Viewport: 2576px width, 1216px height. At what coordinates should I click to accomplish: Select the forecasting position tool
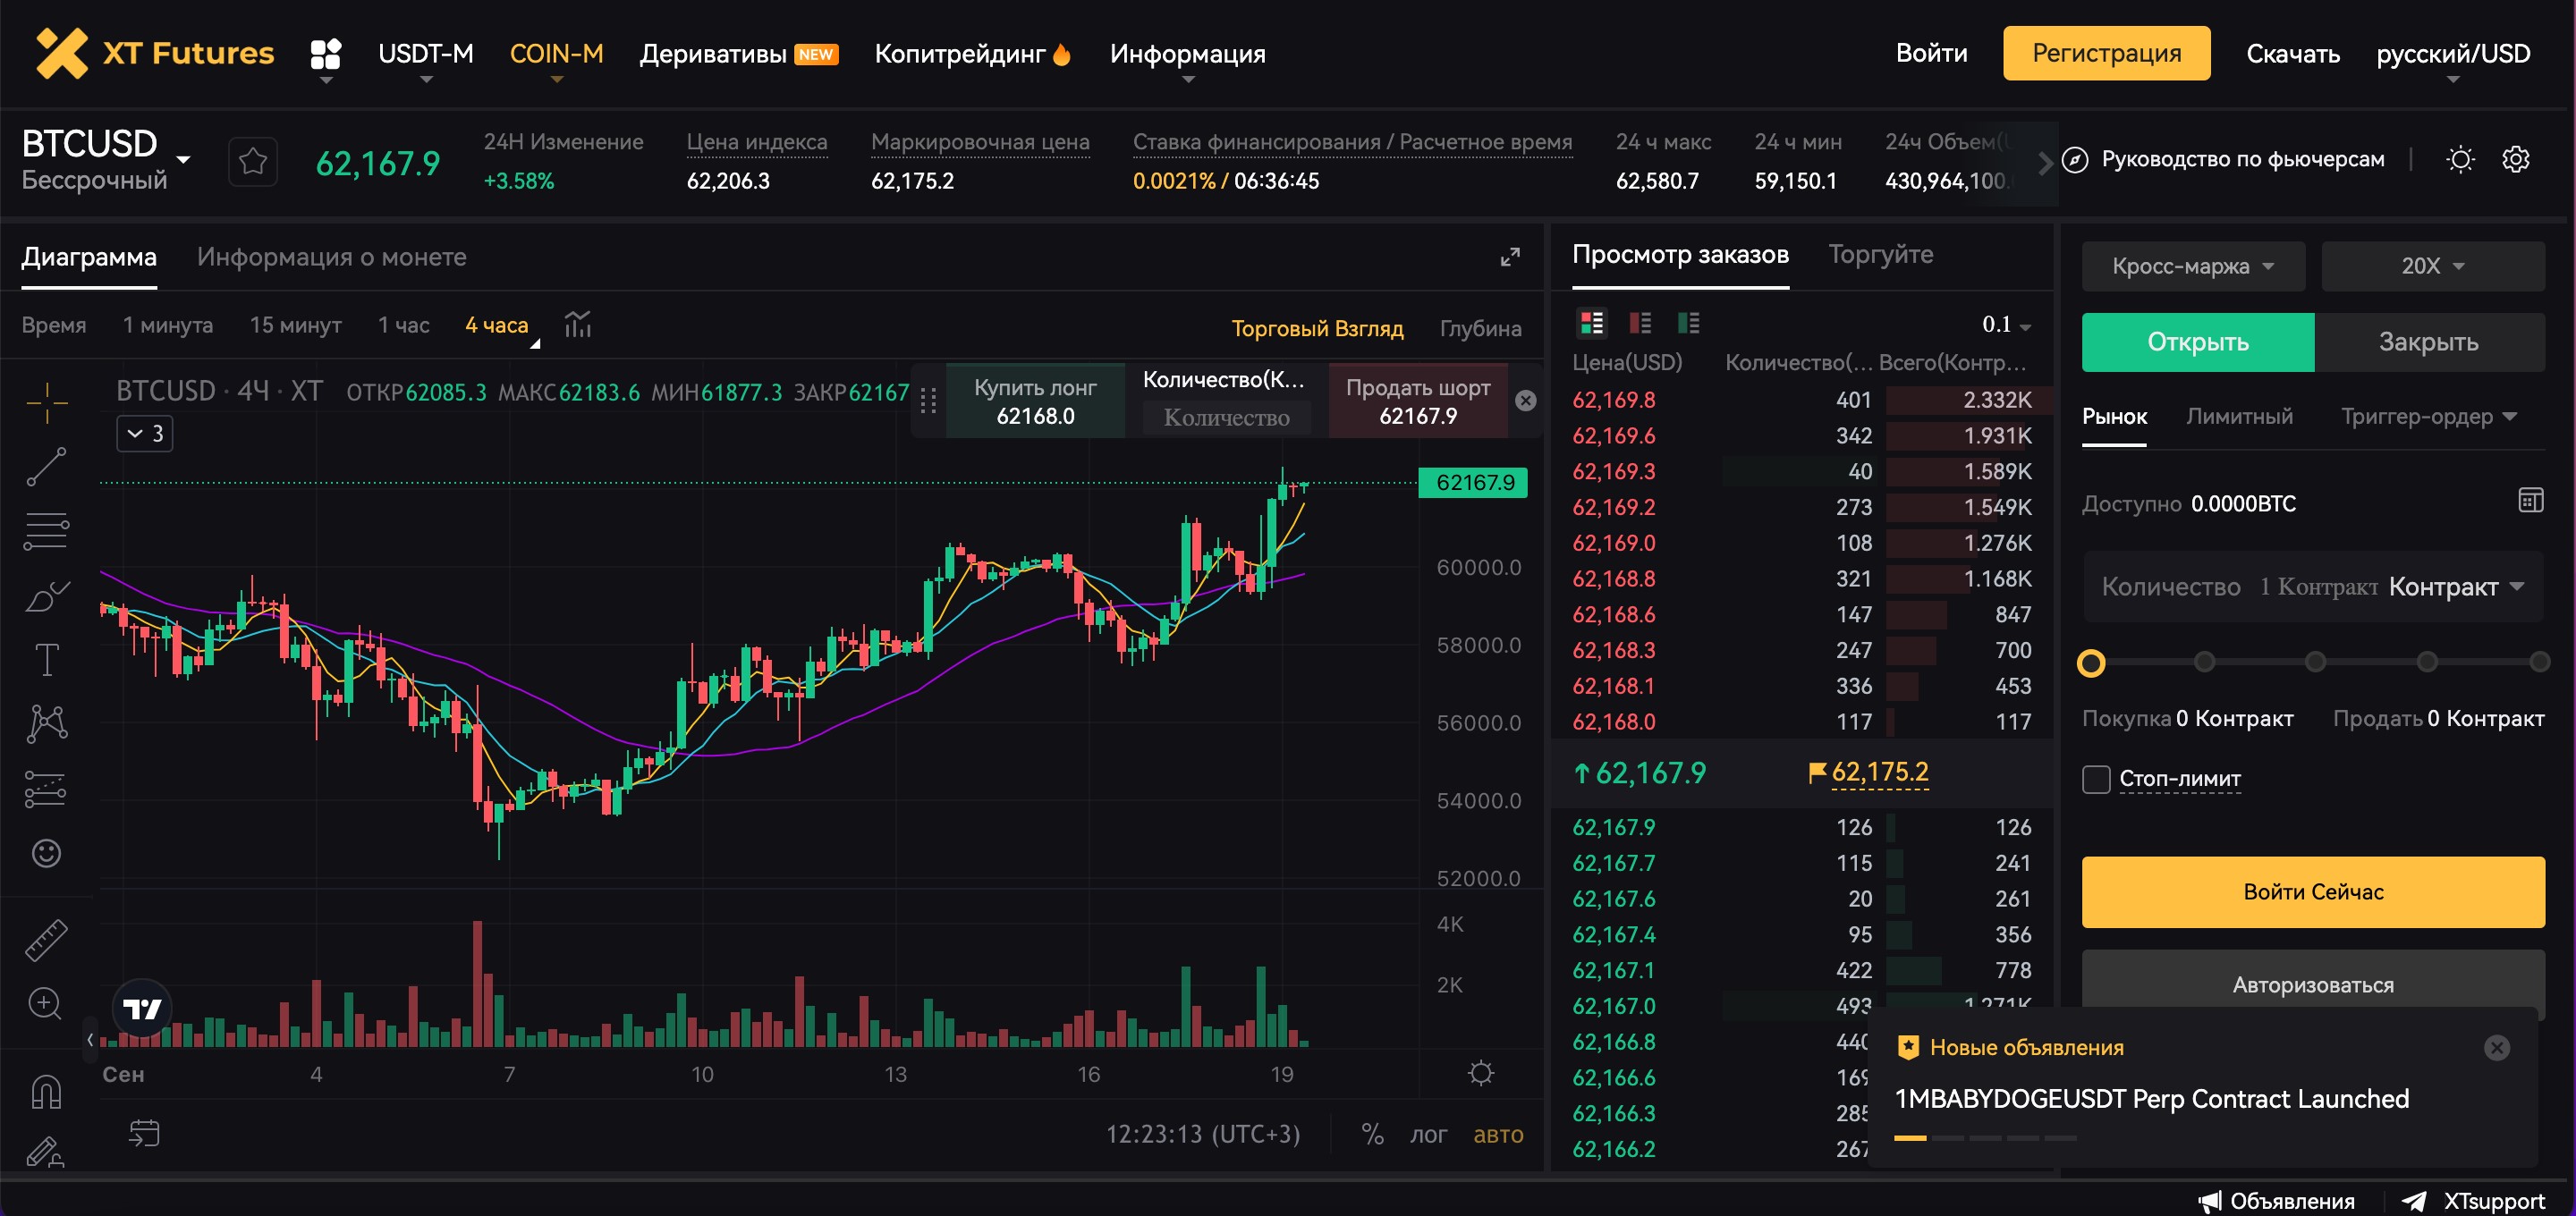click(x=47, y=789)
